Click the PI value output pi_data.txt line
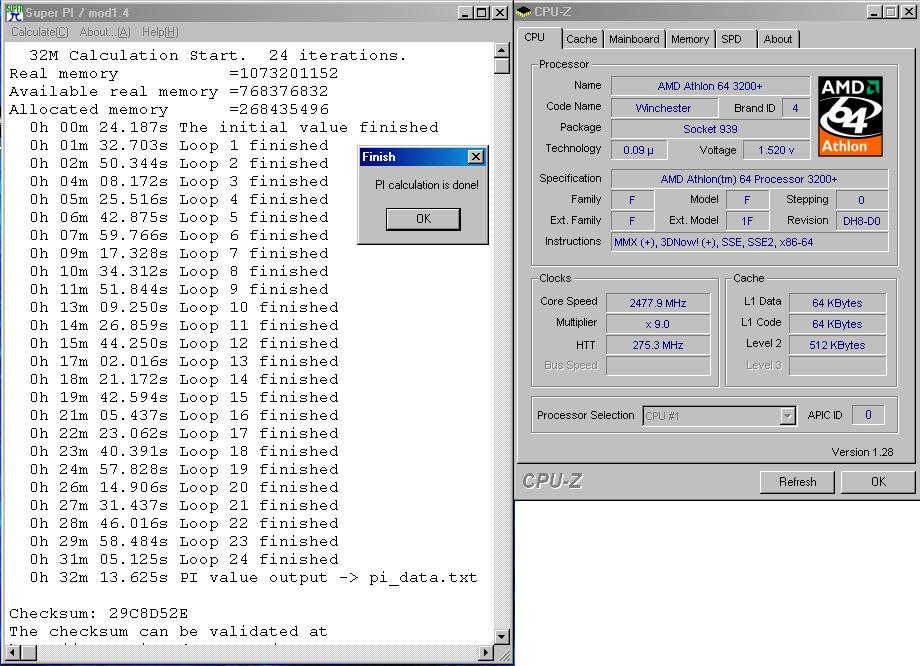Image resolution: width=920 pixels, height=666 pixels. [x=253, y=577]
